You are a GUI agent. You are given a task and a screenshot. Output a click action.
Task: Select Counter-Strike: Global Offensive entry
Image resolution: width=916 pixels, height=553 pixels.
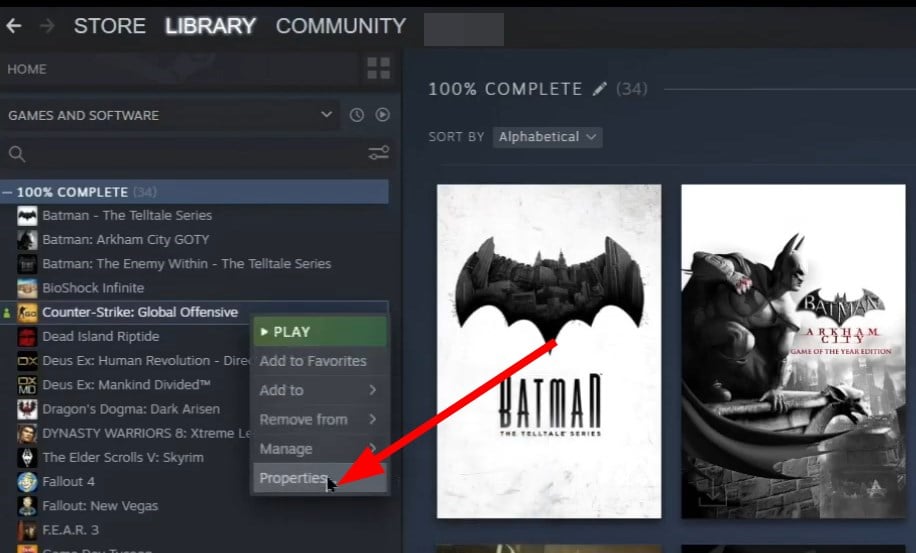[x=140, y=312]
